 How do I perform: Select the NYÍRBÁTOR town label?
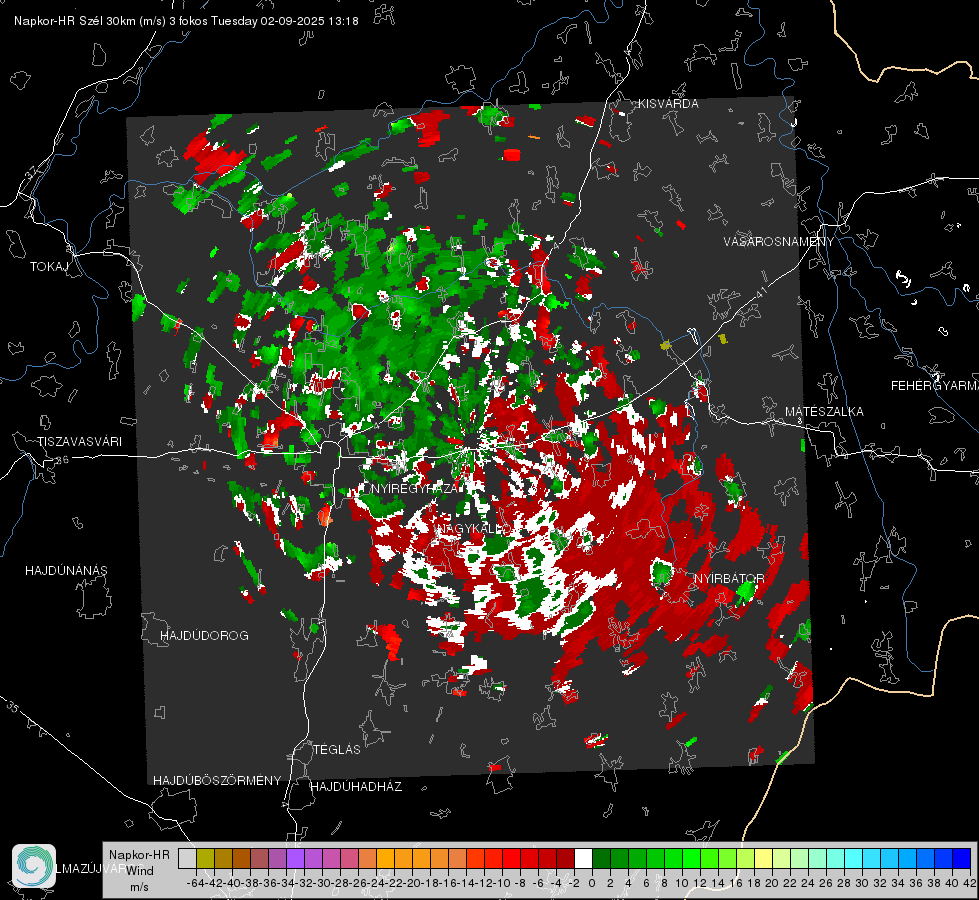pos(729,579)
